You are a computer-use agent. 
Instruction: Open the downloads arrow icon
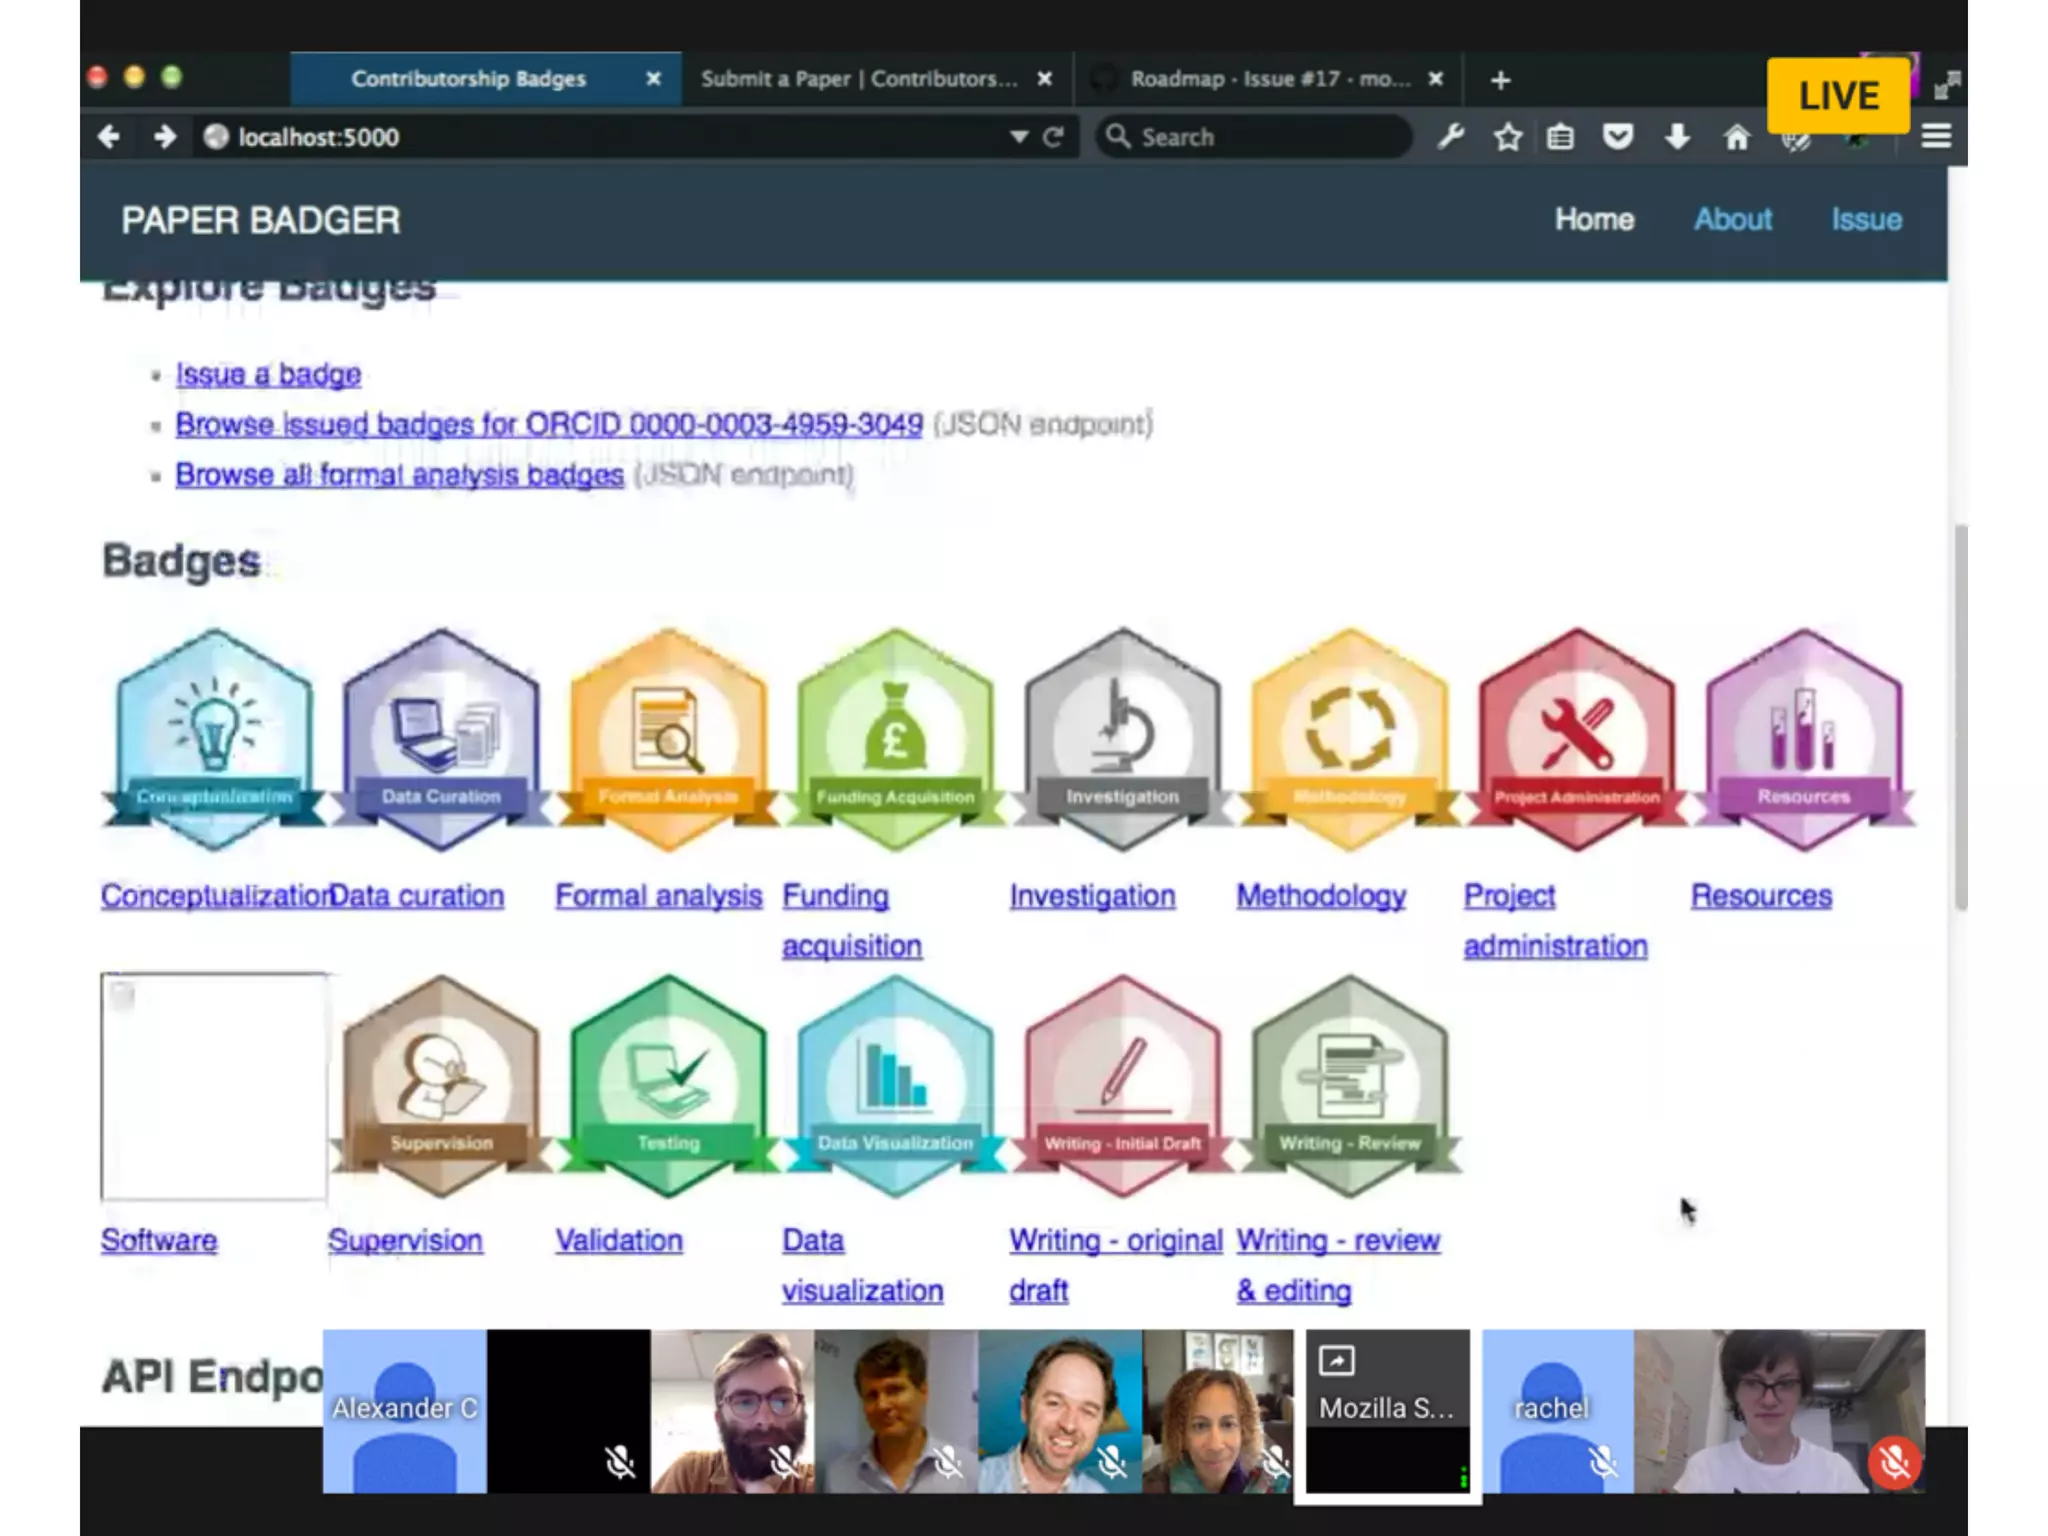pos(1677,137)
